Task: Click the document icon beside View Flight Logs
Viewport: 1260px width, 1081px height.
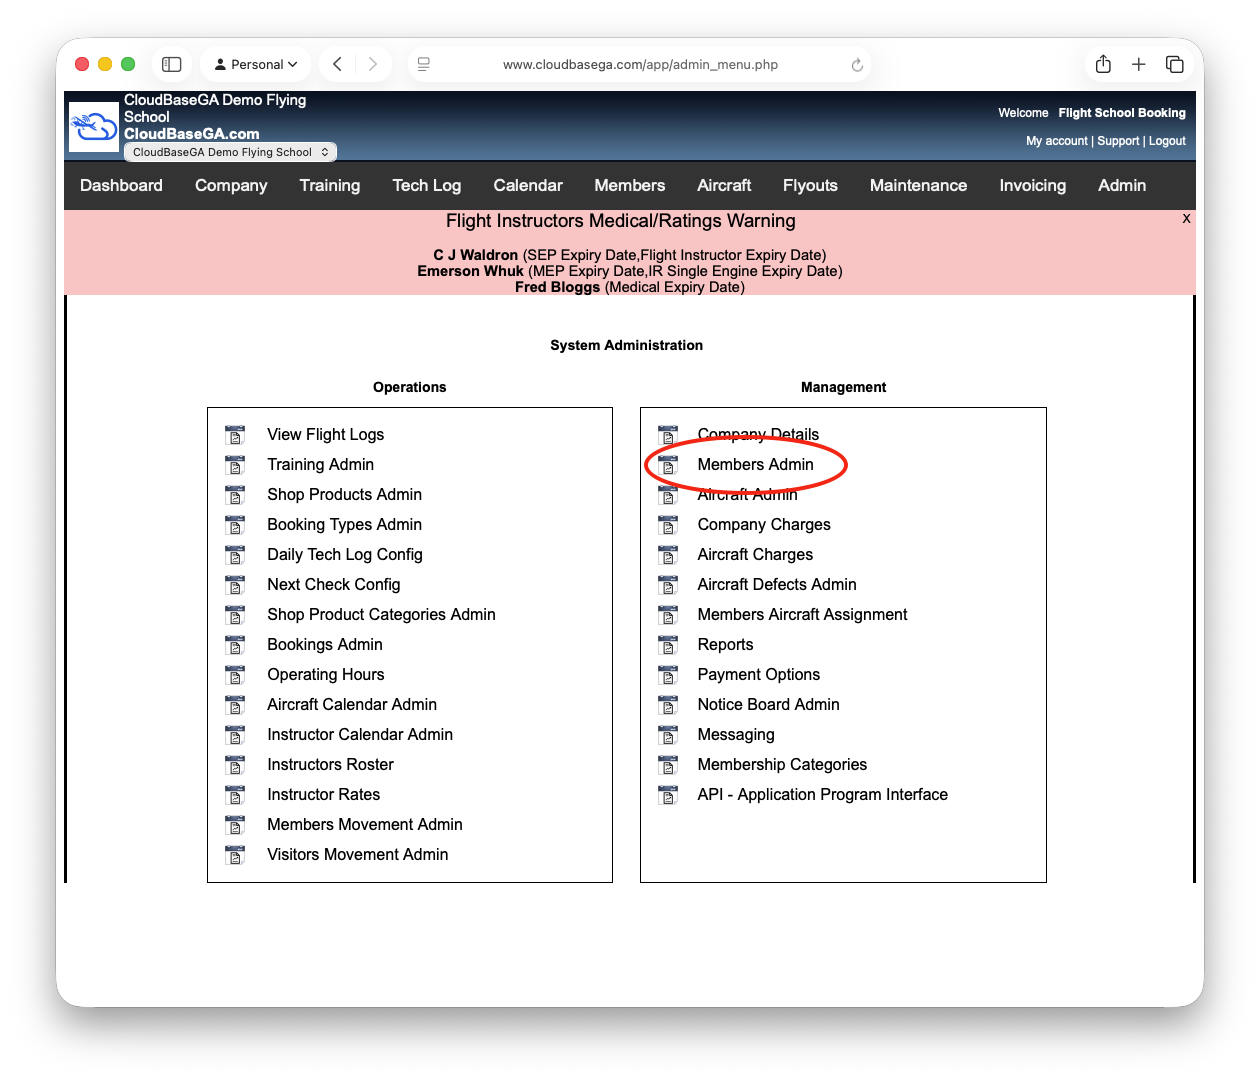Action: pos(235,435)
